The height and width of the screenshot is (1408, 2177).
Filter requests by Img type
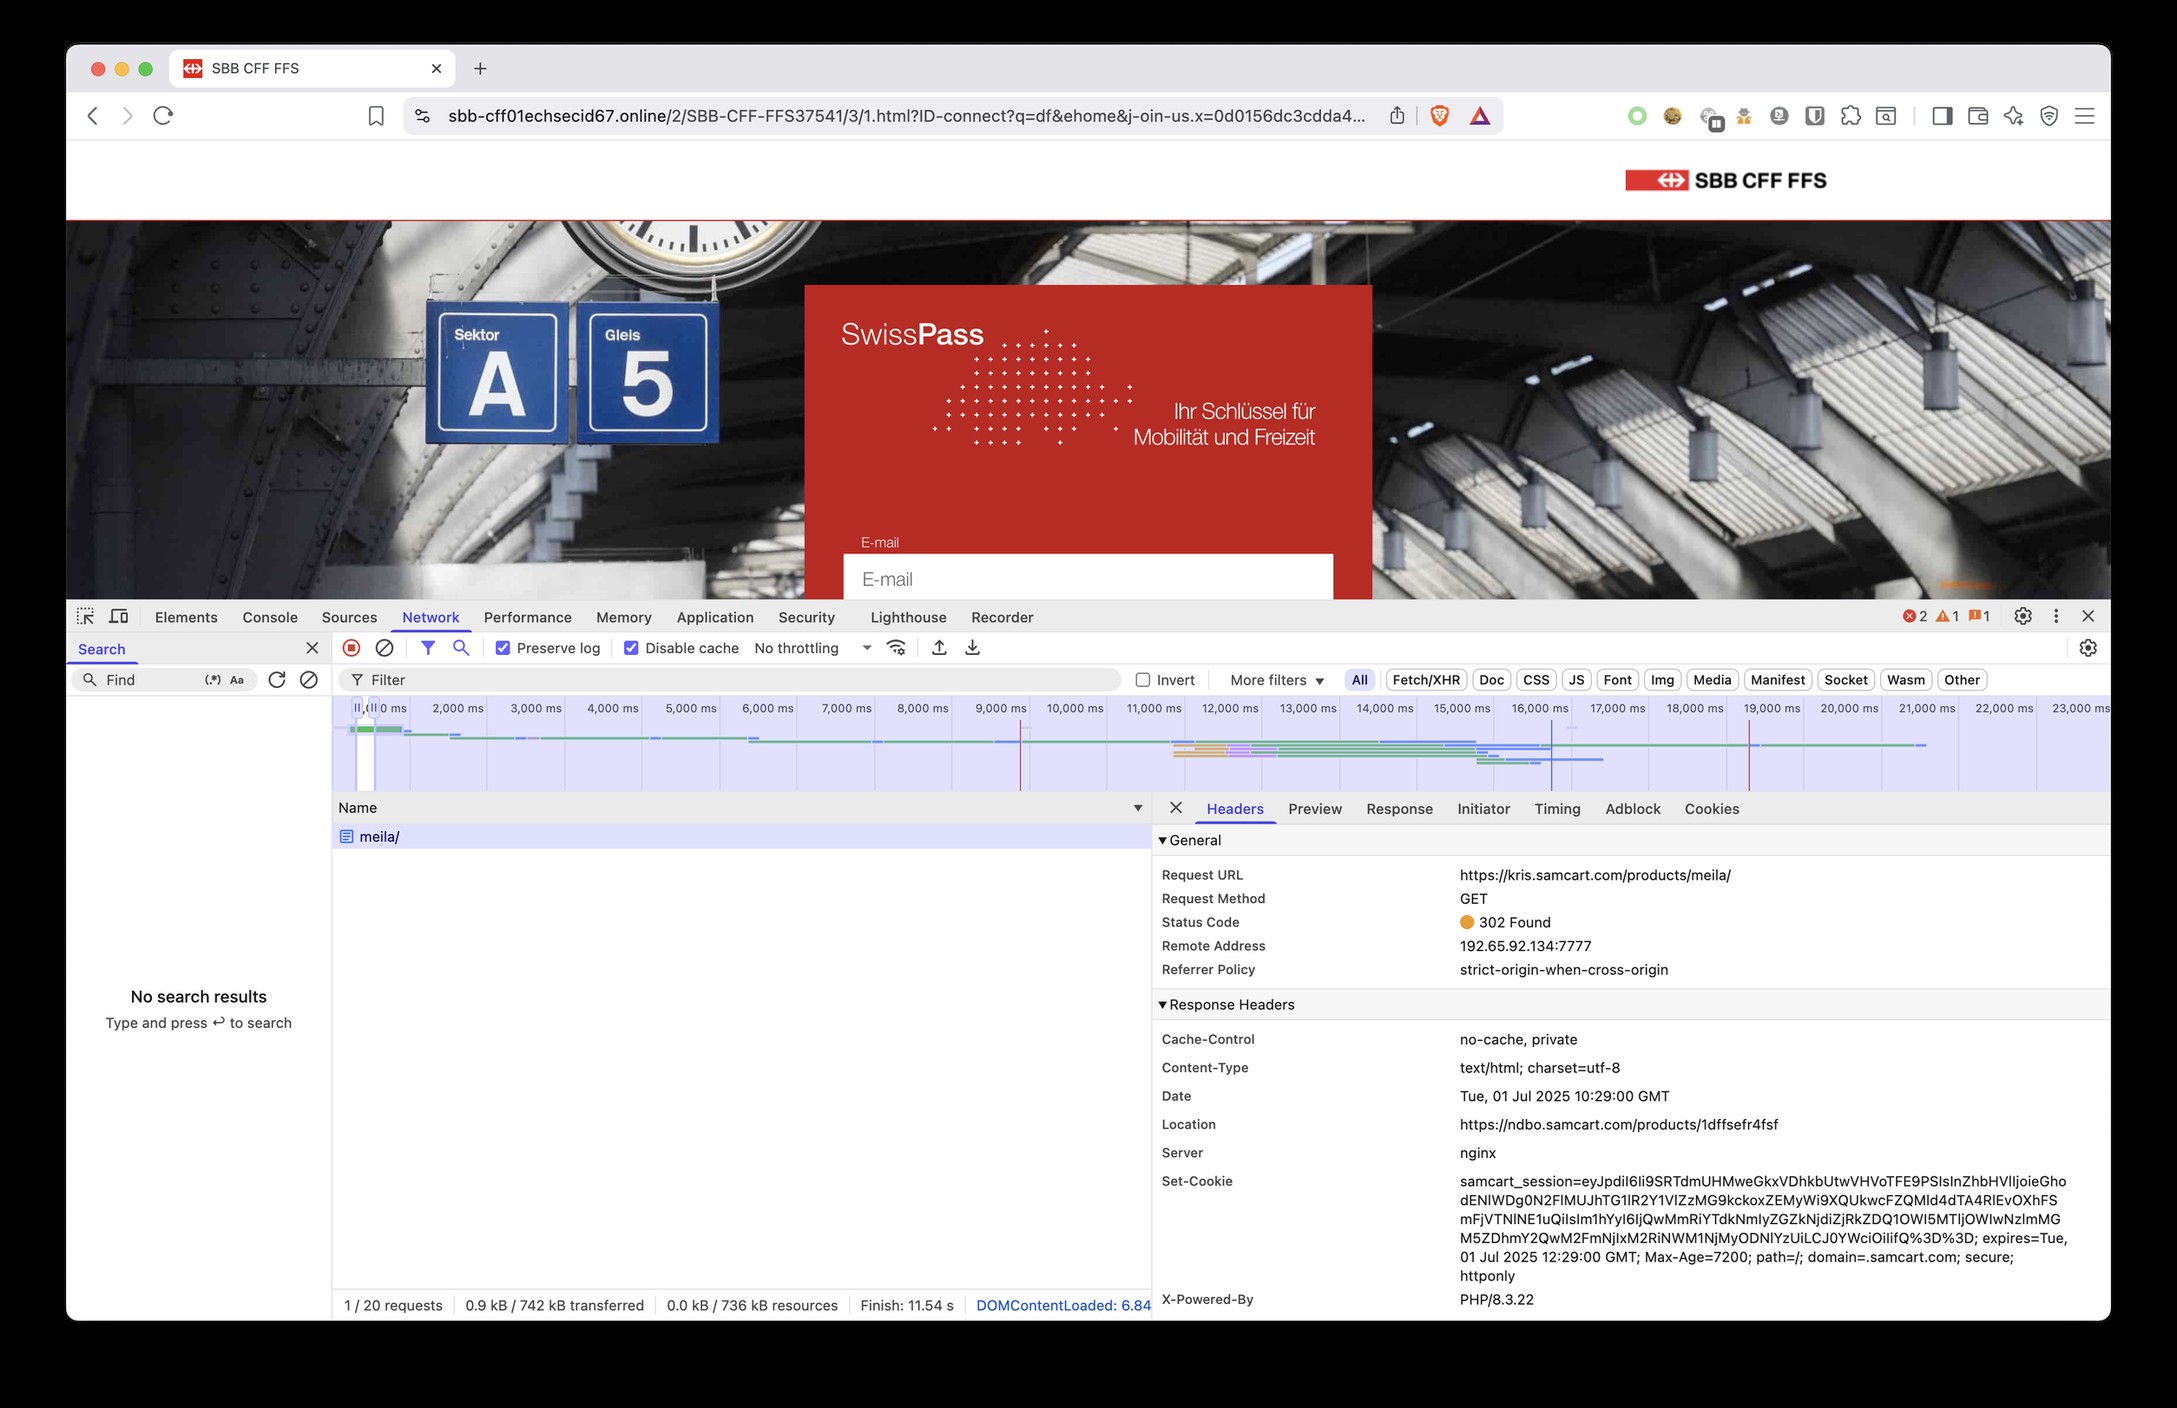click(x=1662, y=680)
